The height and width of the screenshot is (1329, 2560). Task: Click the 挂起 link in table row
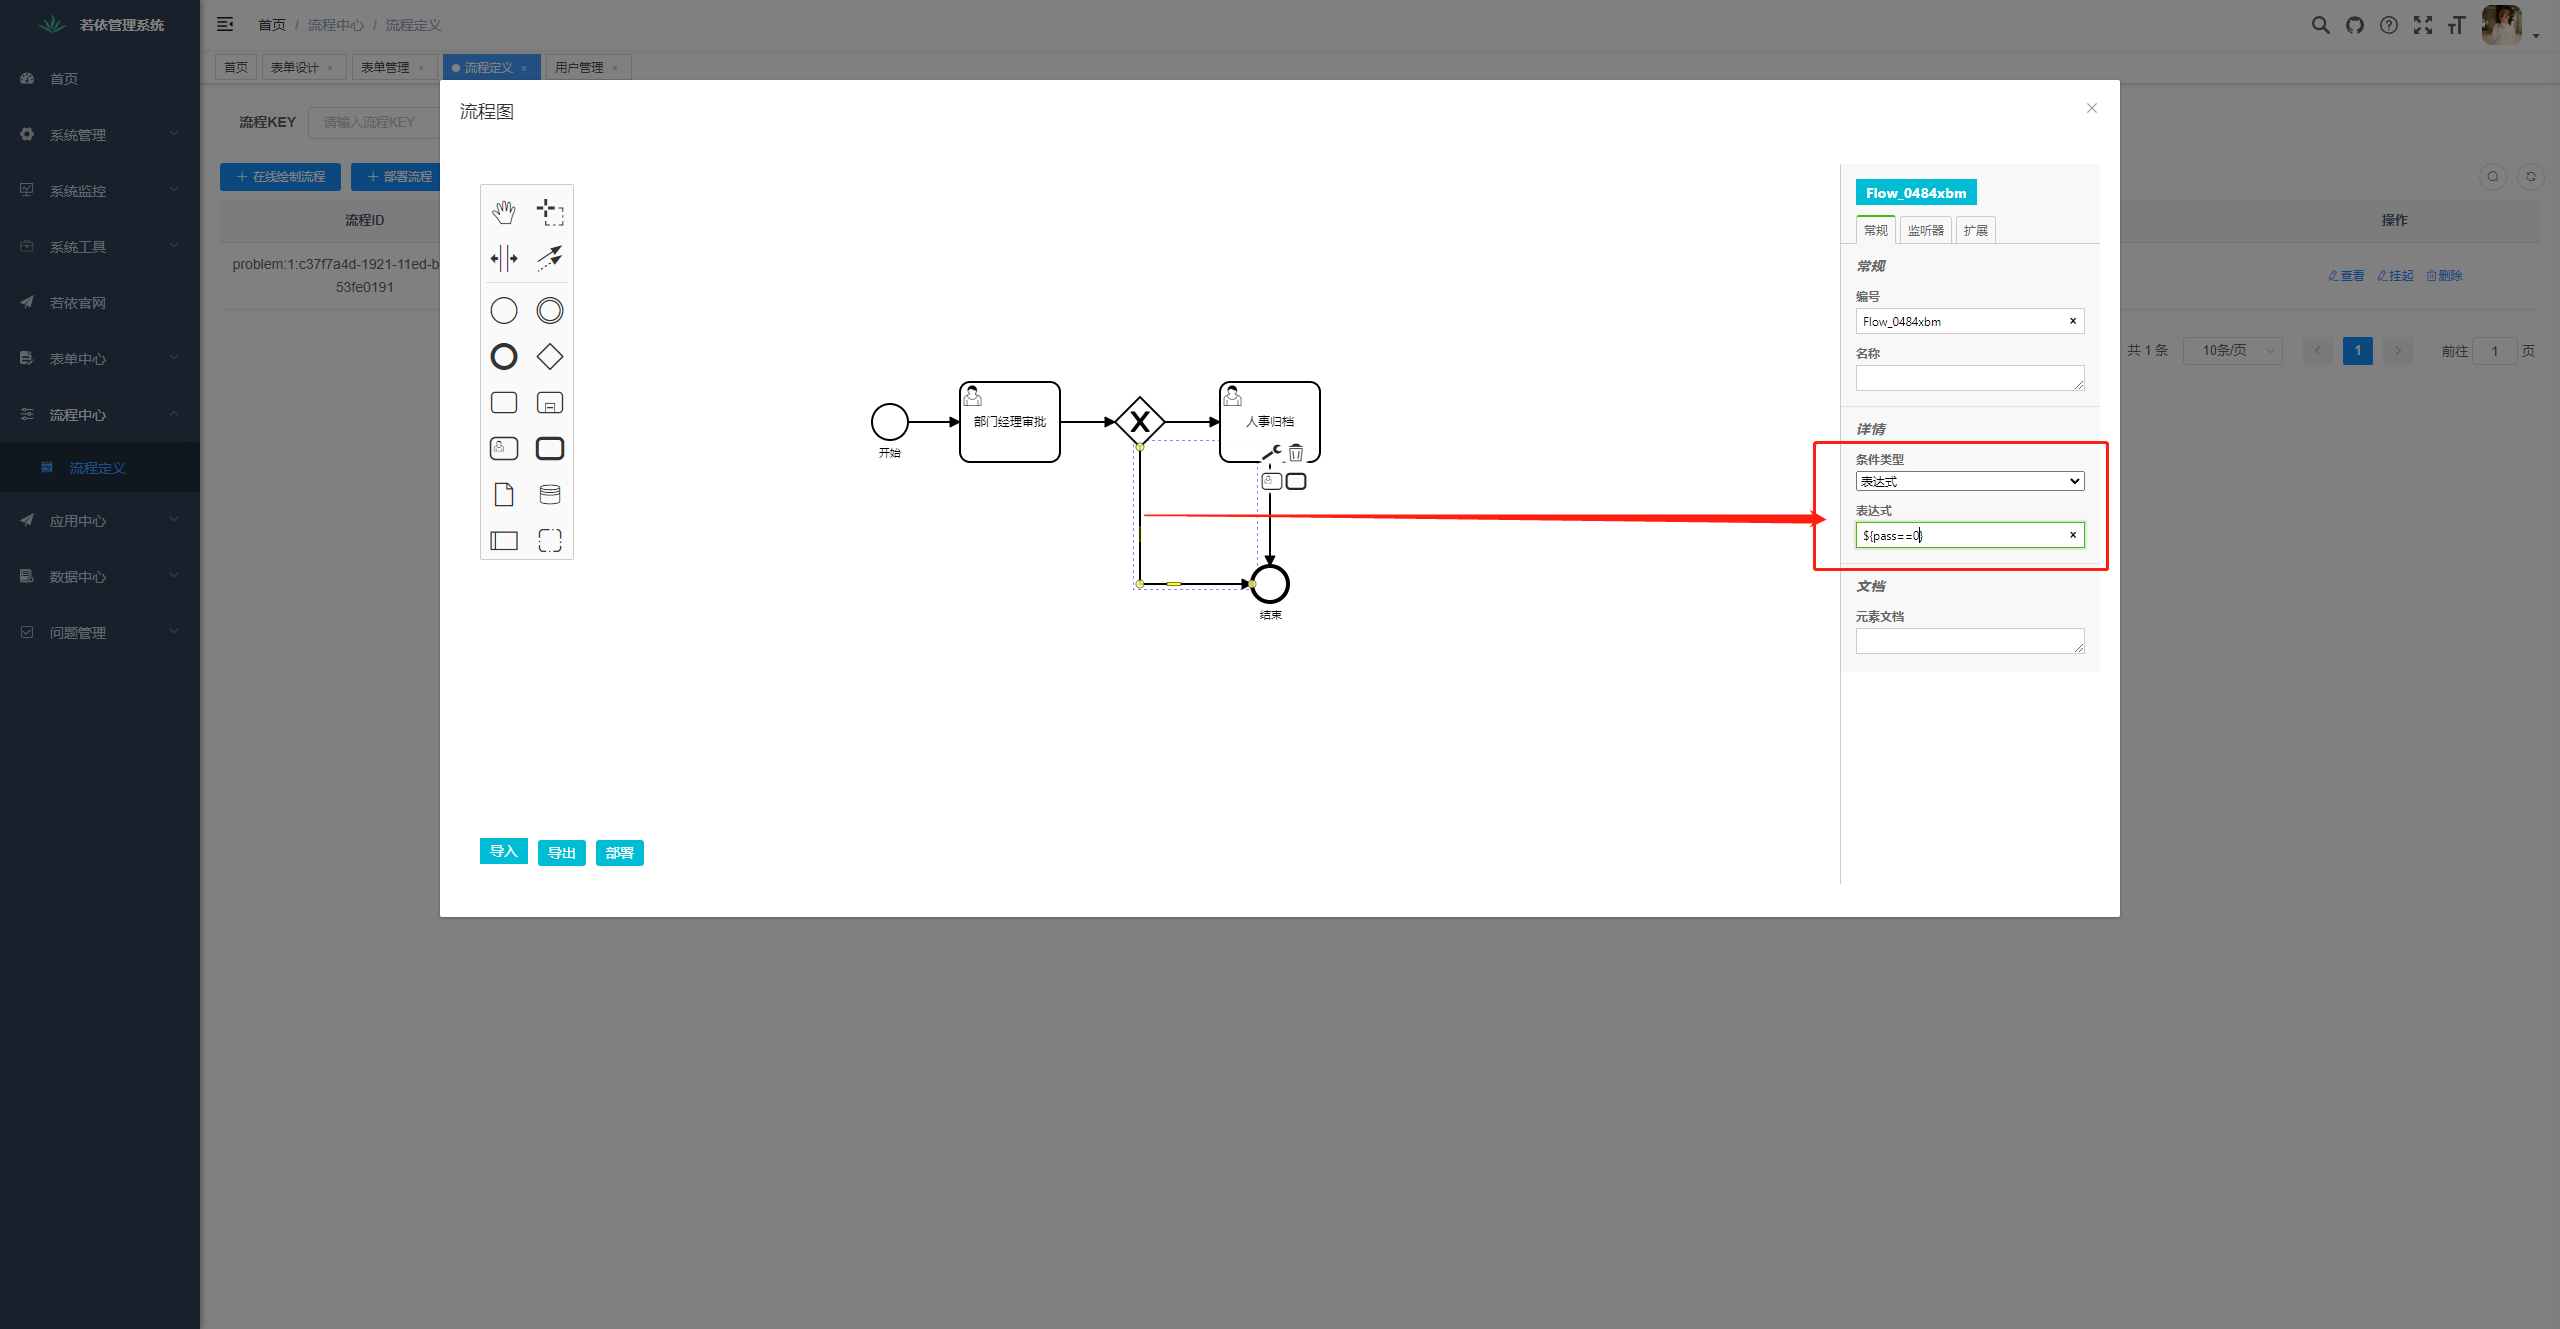coord(2395,275)
